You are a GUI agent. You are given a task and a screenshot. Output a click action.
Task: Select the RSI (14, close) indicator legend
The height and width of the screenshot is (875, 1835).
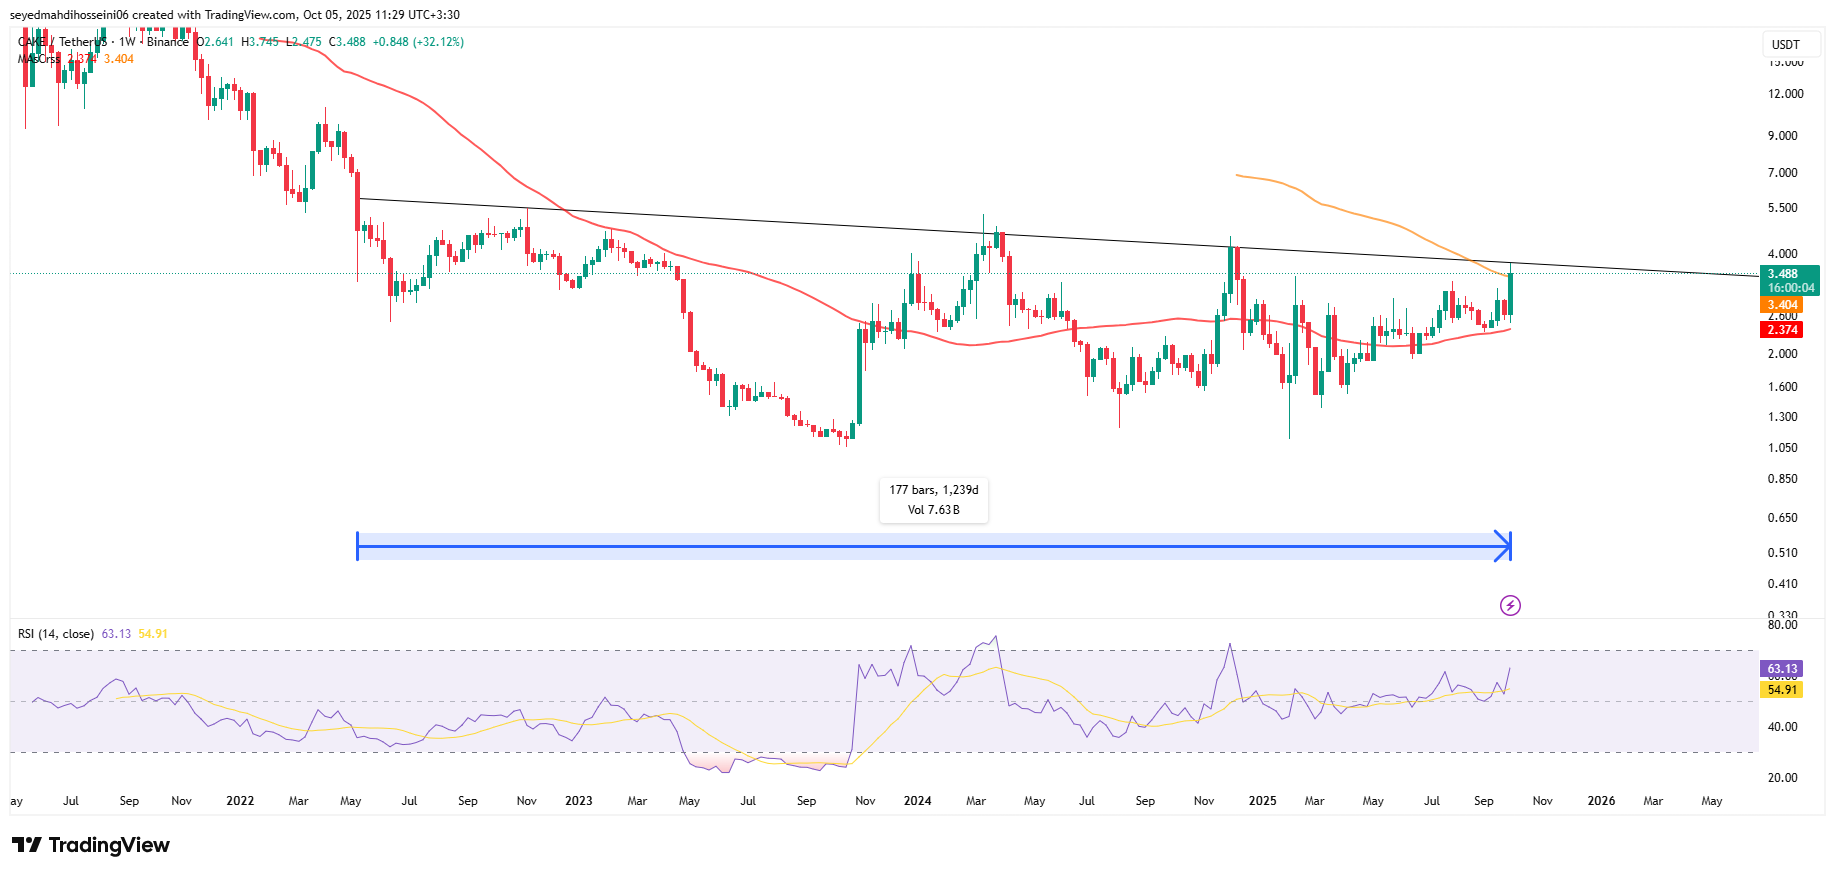click(x=56, y=634)
